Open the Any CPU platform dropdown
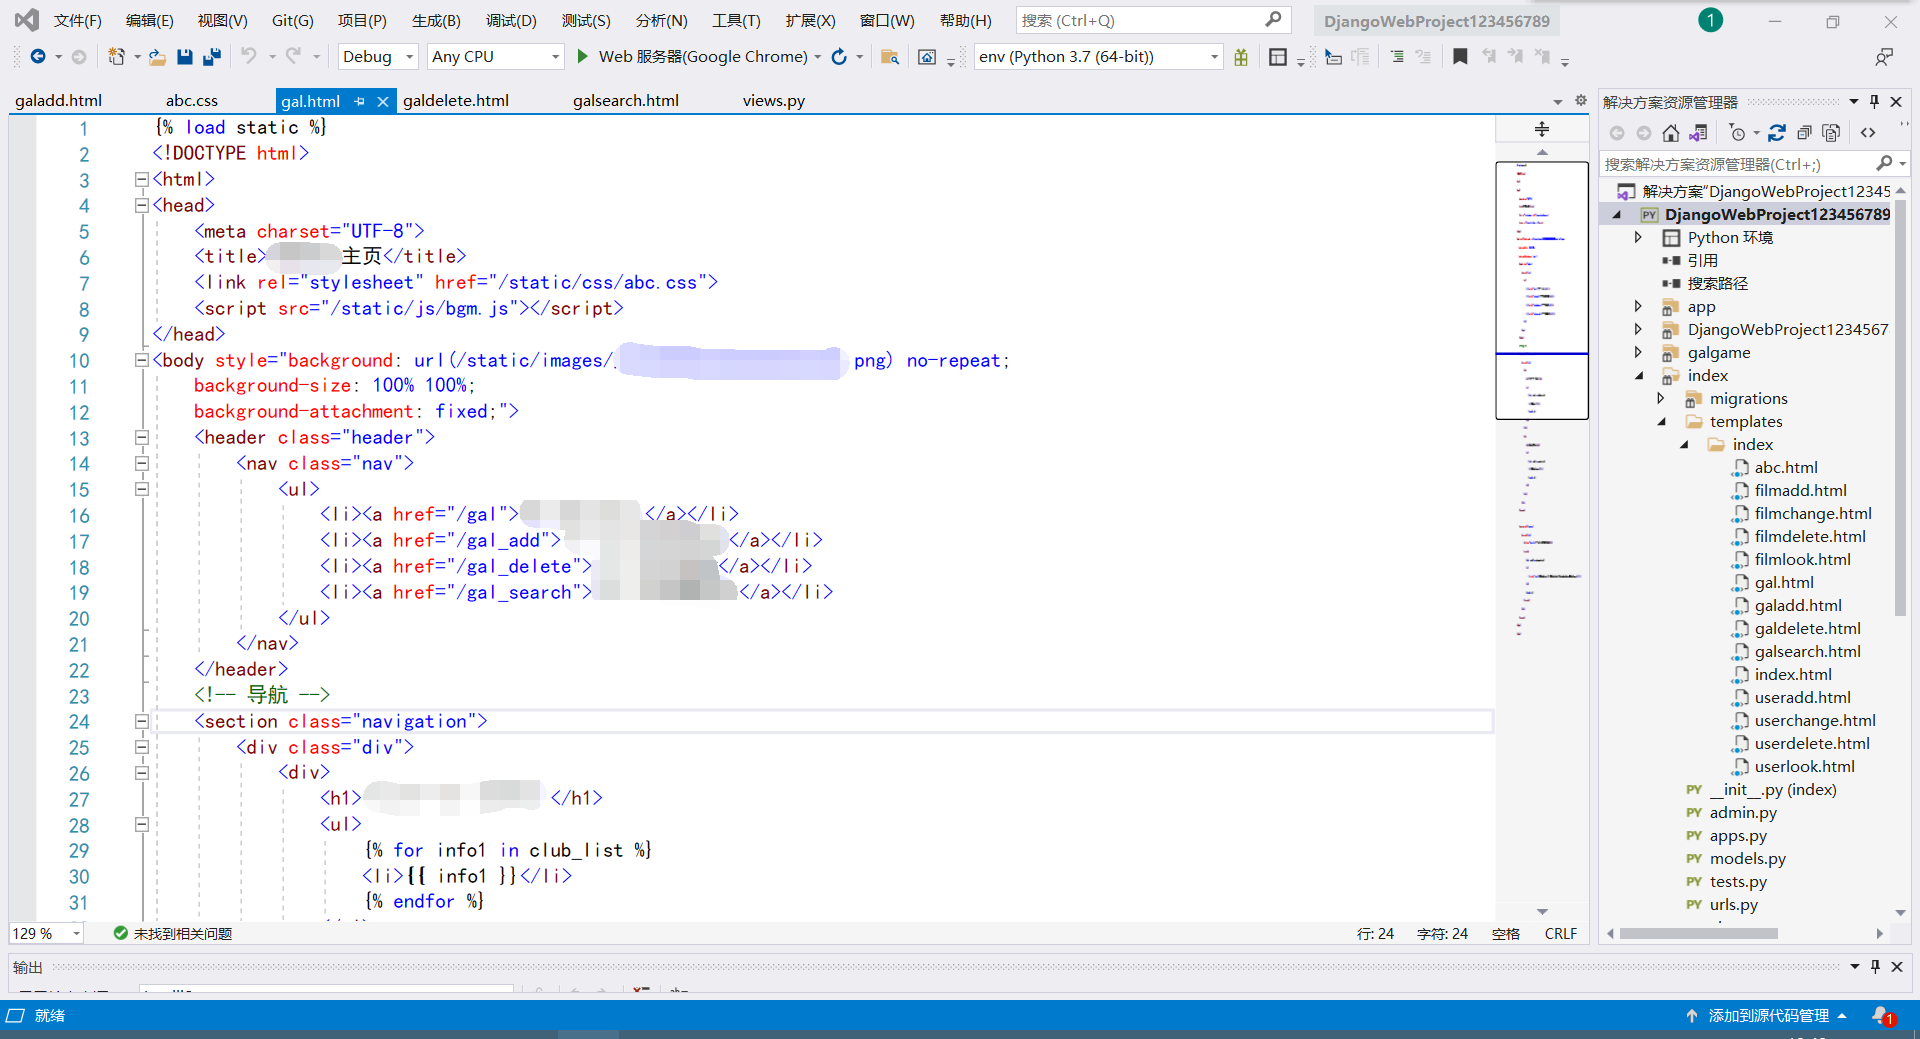The image size is (1920, 1039). pos(495,57)
